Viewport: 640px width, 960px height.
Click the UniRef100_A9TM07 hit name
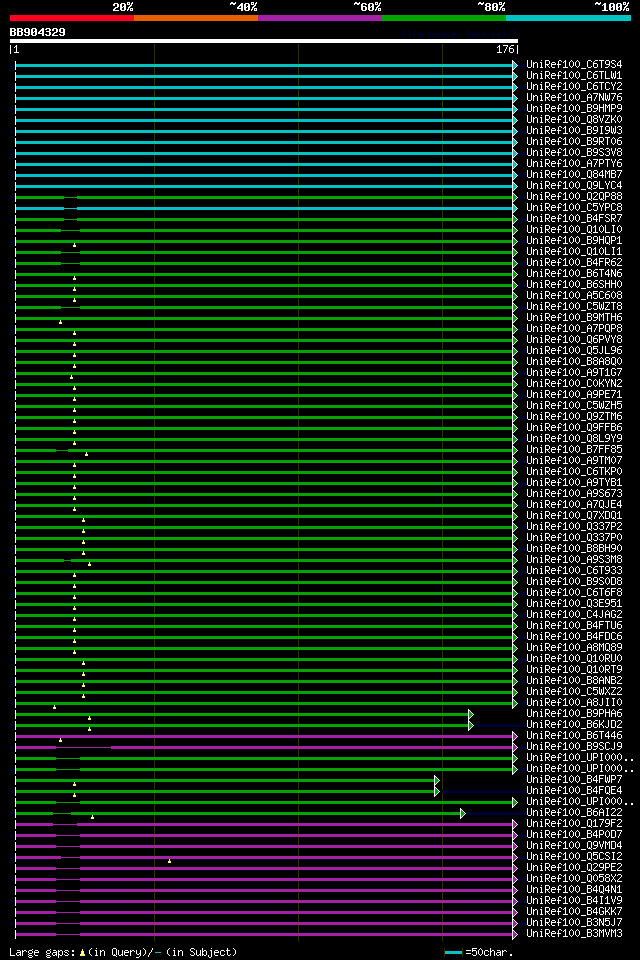[574, 461]
